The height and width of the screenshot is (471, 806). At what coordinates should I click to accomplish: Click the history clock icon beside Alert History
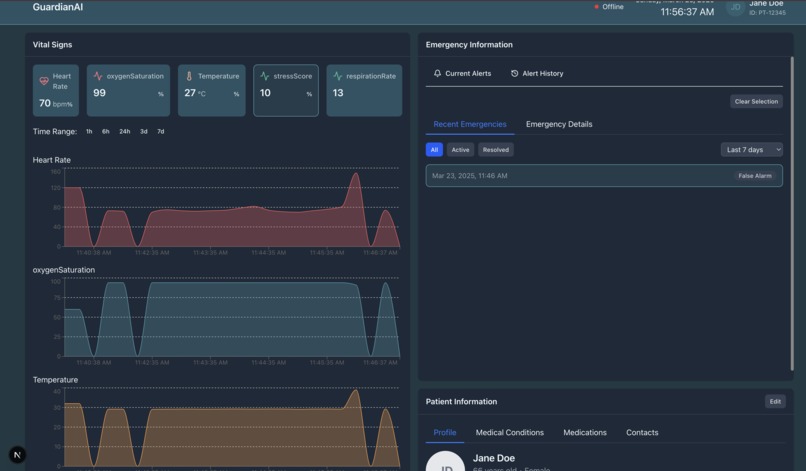click(515, 74)
